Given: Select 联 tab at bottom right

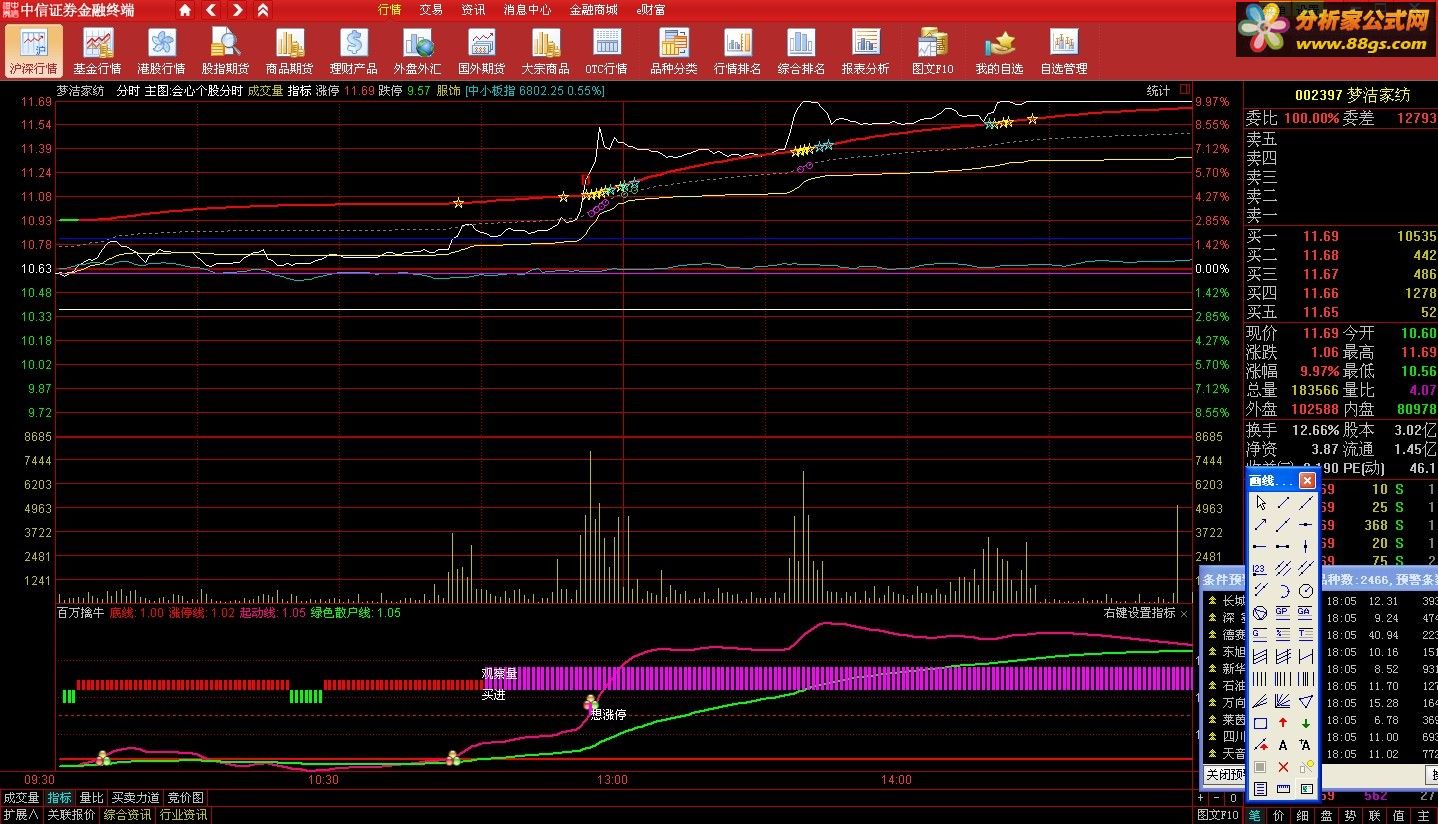Looking at the screenshot, I should coord(1375,815).
